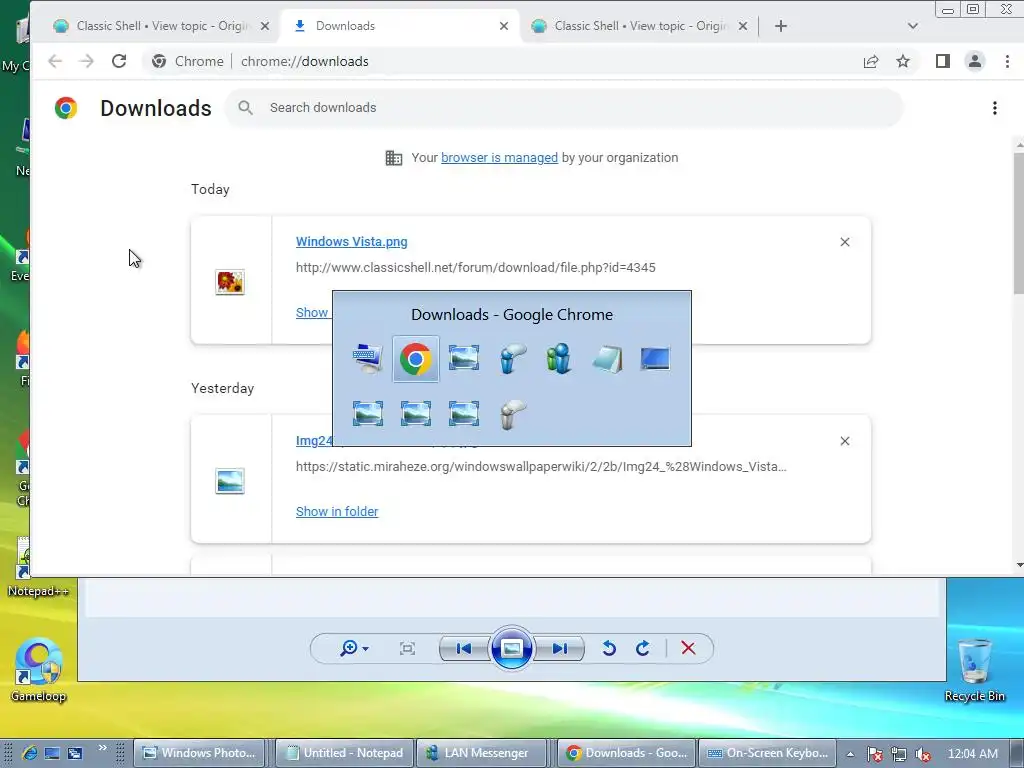
Task: Switch to LAN Messenger taskbar button
Action: pos(481,753)
